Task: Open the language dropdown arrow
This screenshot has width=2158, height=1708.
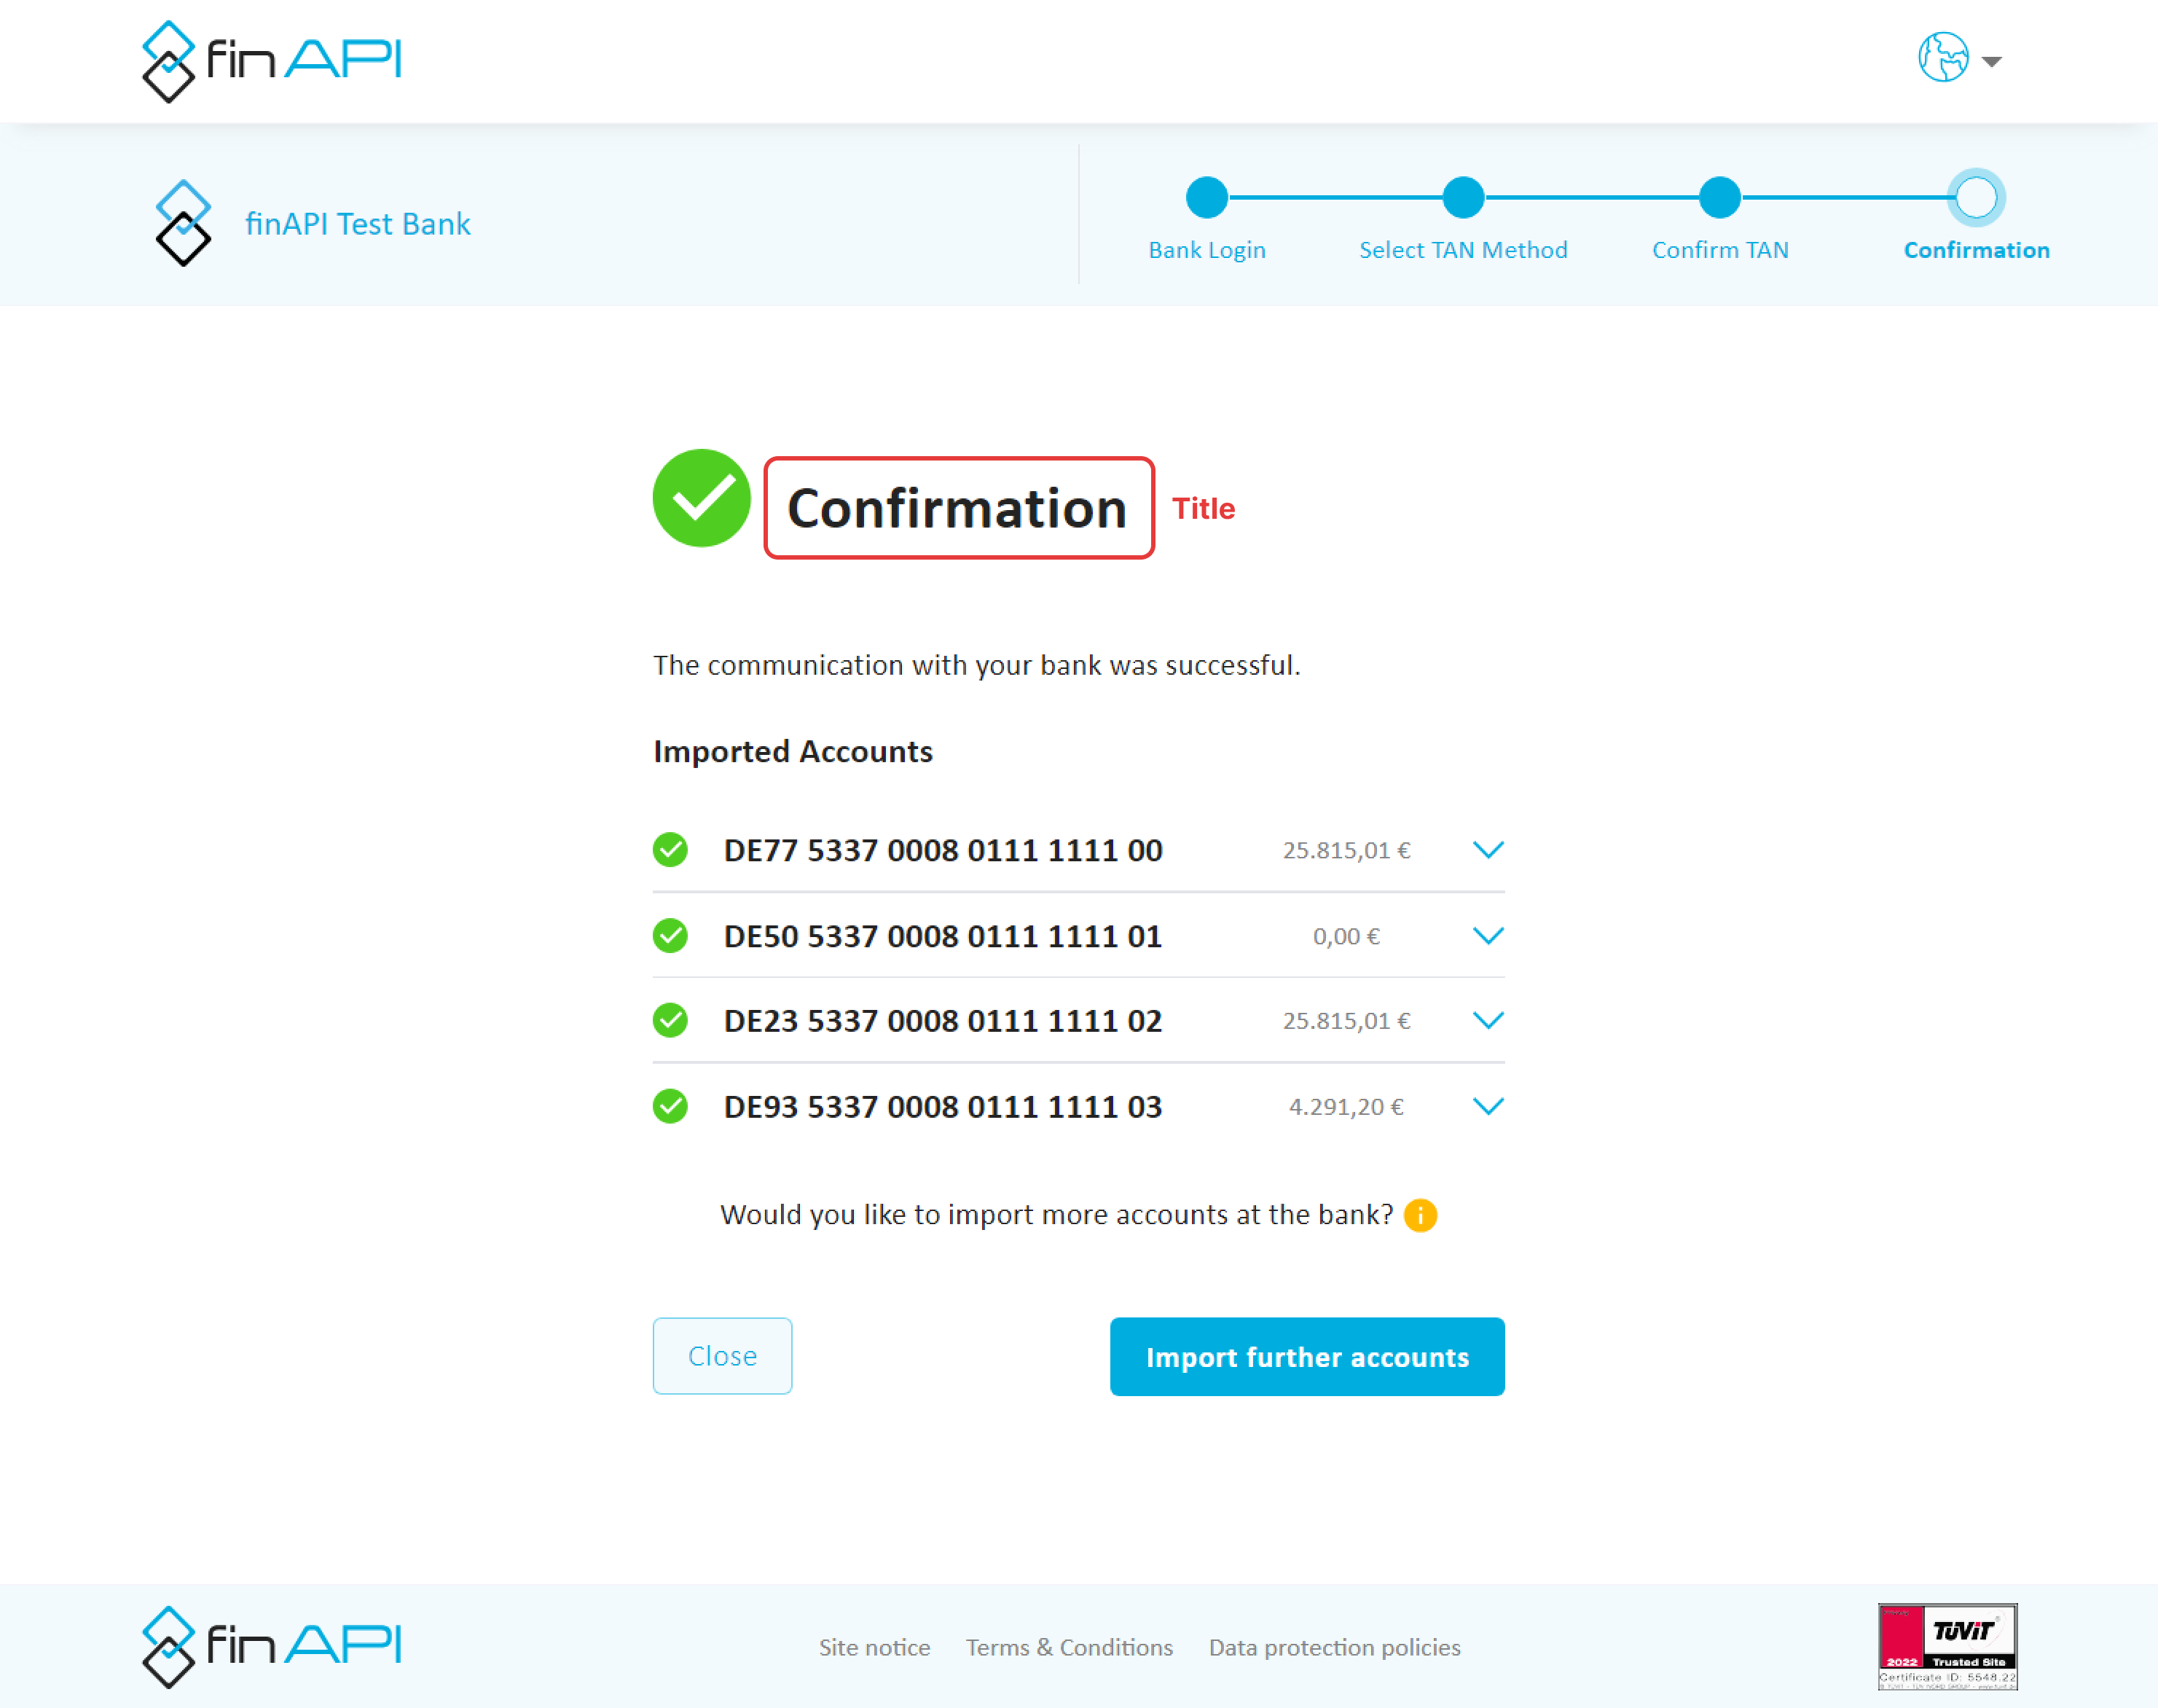Action: [x=1992, y=62]
